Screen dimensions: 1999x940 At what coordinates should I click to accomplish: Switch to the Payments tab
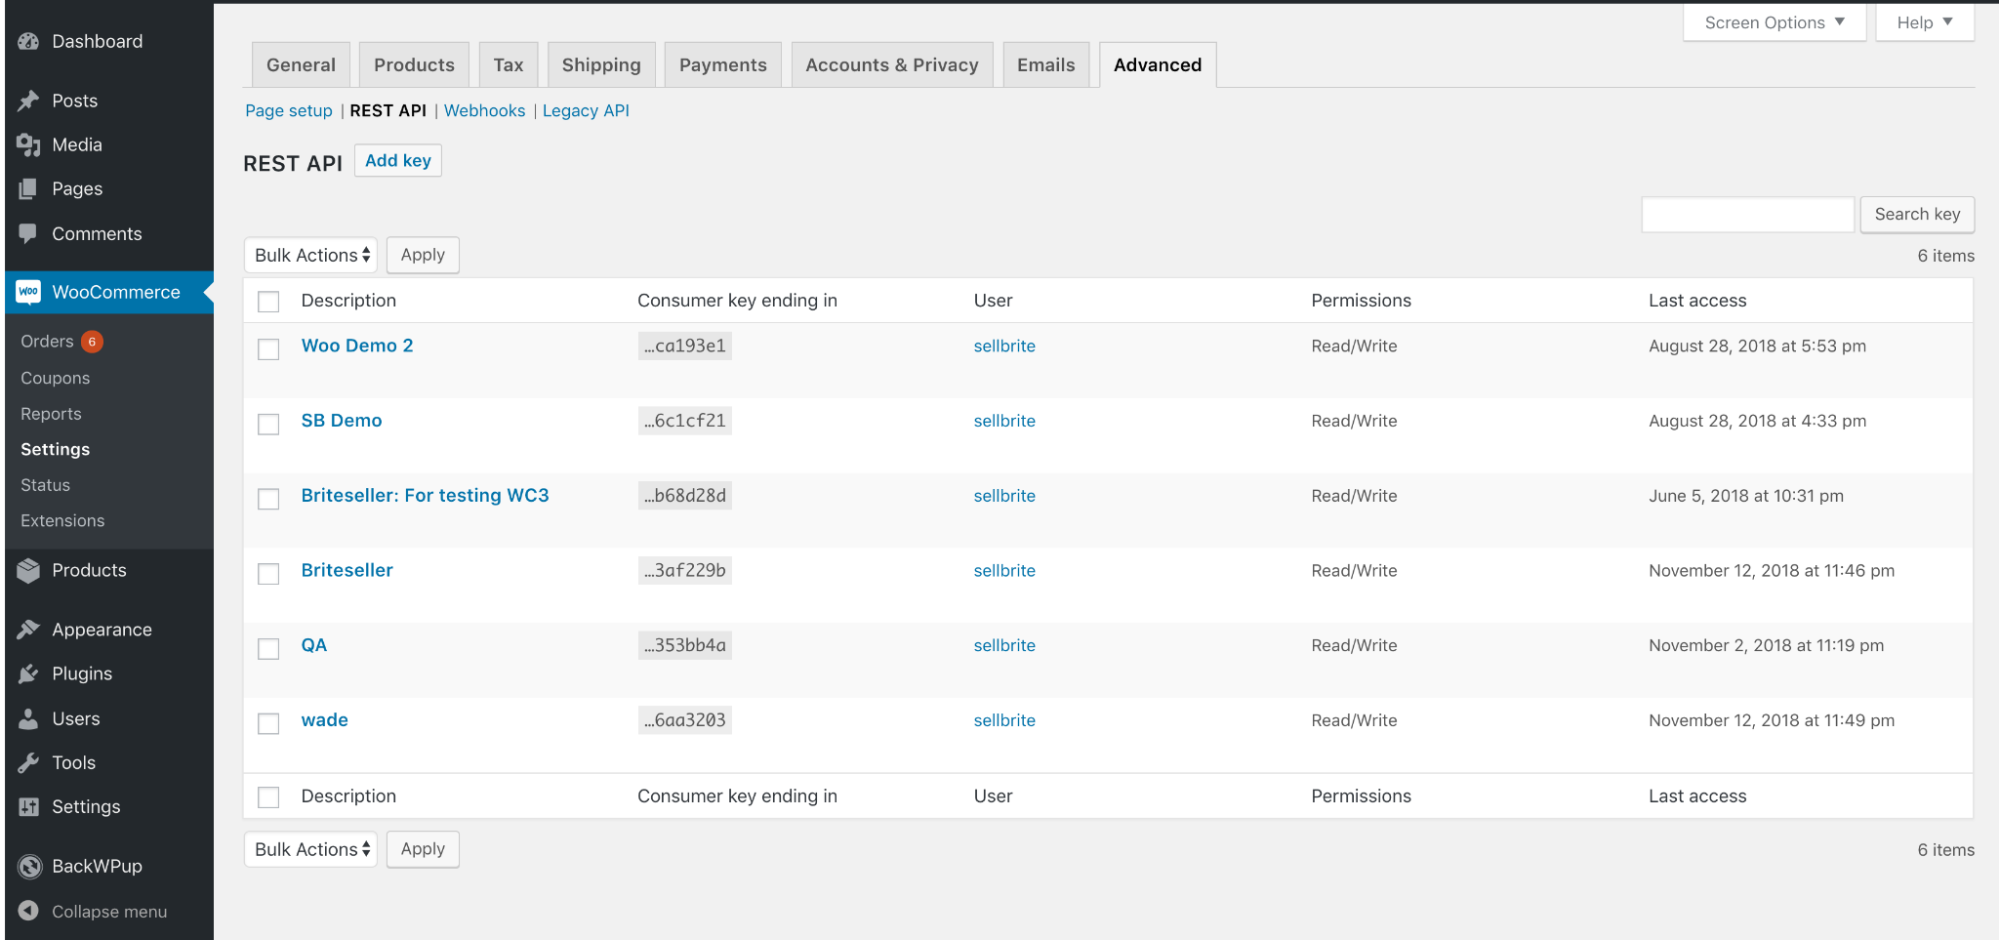(x=723, y=65)
